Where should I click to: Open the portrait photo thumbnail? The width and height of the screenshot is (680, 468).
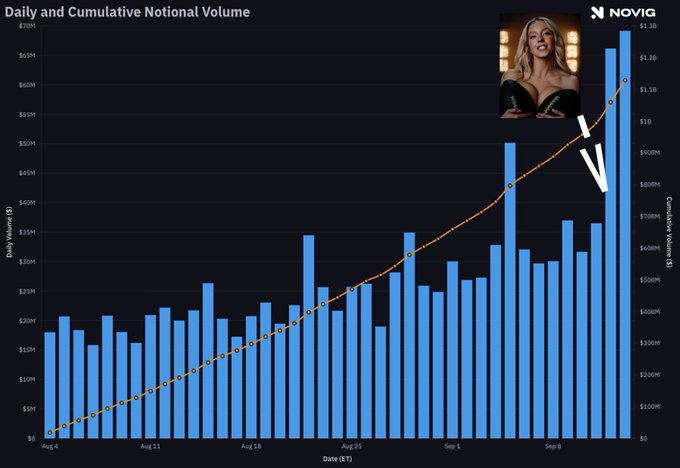coord(540,65)
